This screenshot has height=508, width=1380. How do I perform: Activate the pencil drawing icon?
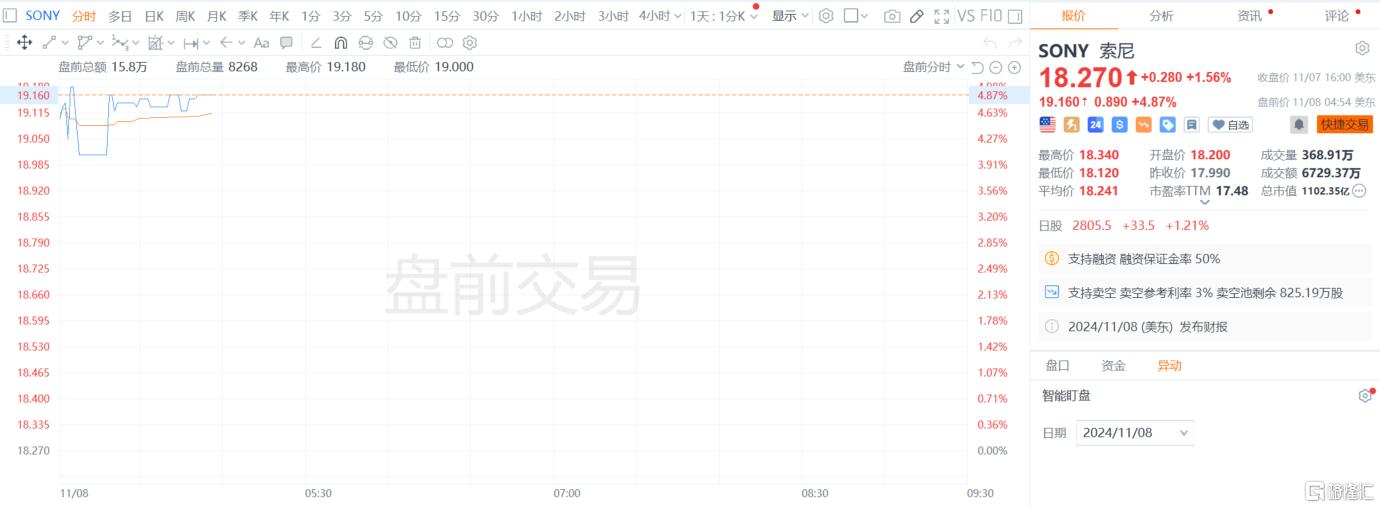click(x=917, y=16)
